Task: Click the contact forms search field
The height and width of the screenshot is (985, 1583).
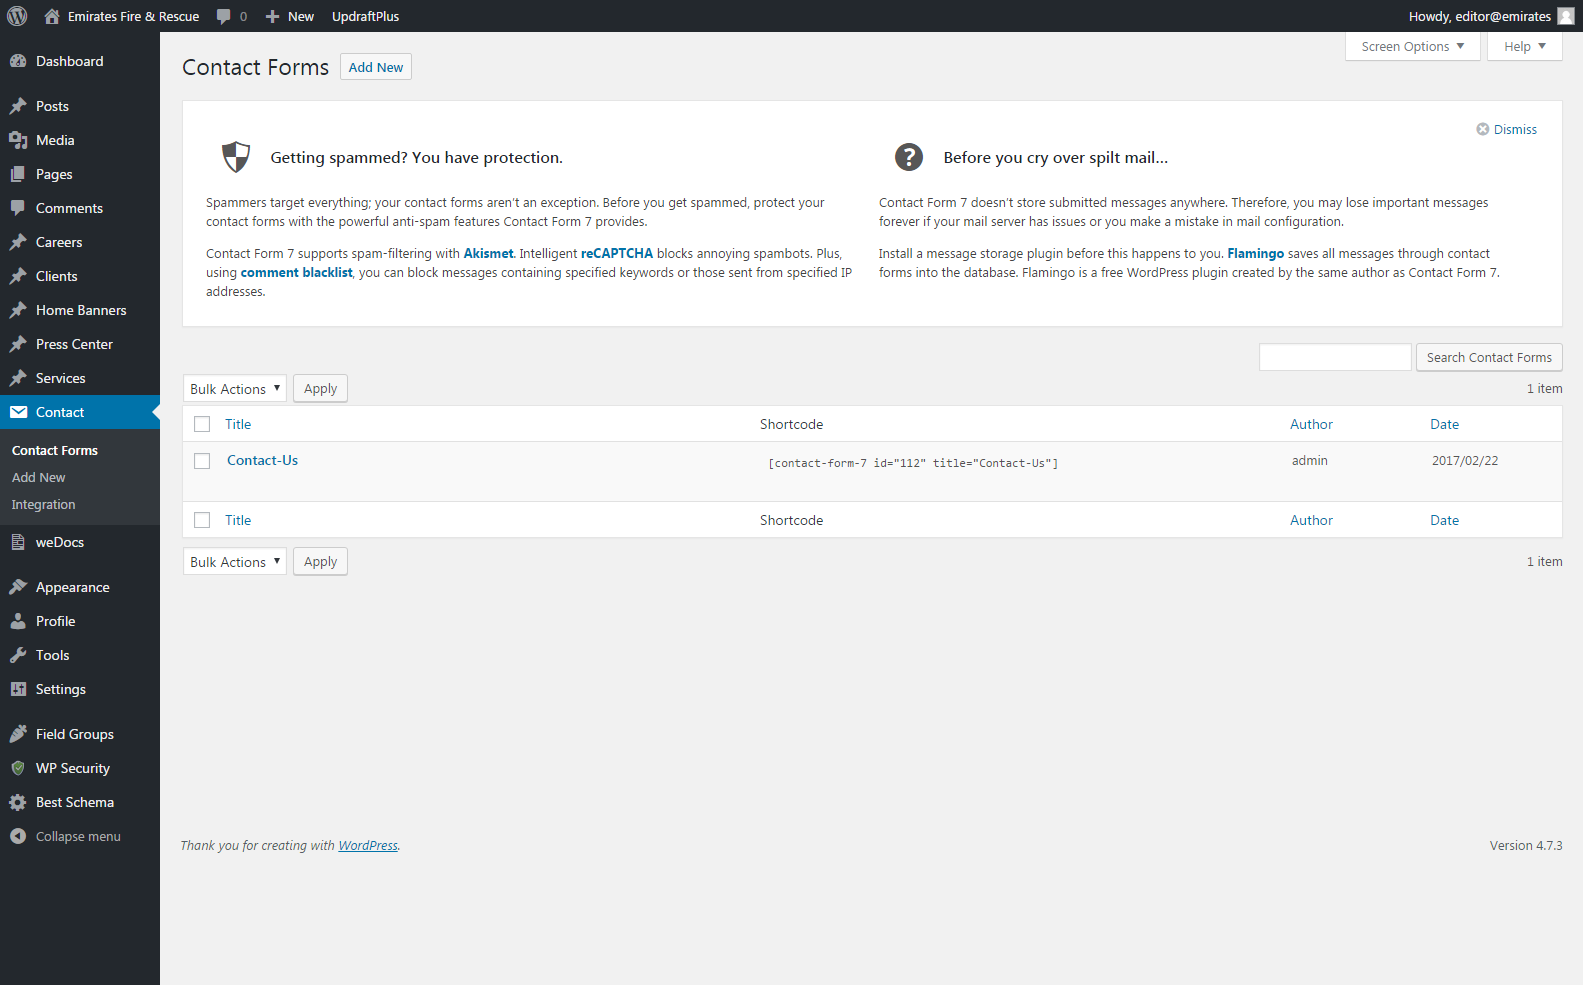Action: click(1334, 357)
